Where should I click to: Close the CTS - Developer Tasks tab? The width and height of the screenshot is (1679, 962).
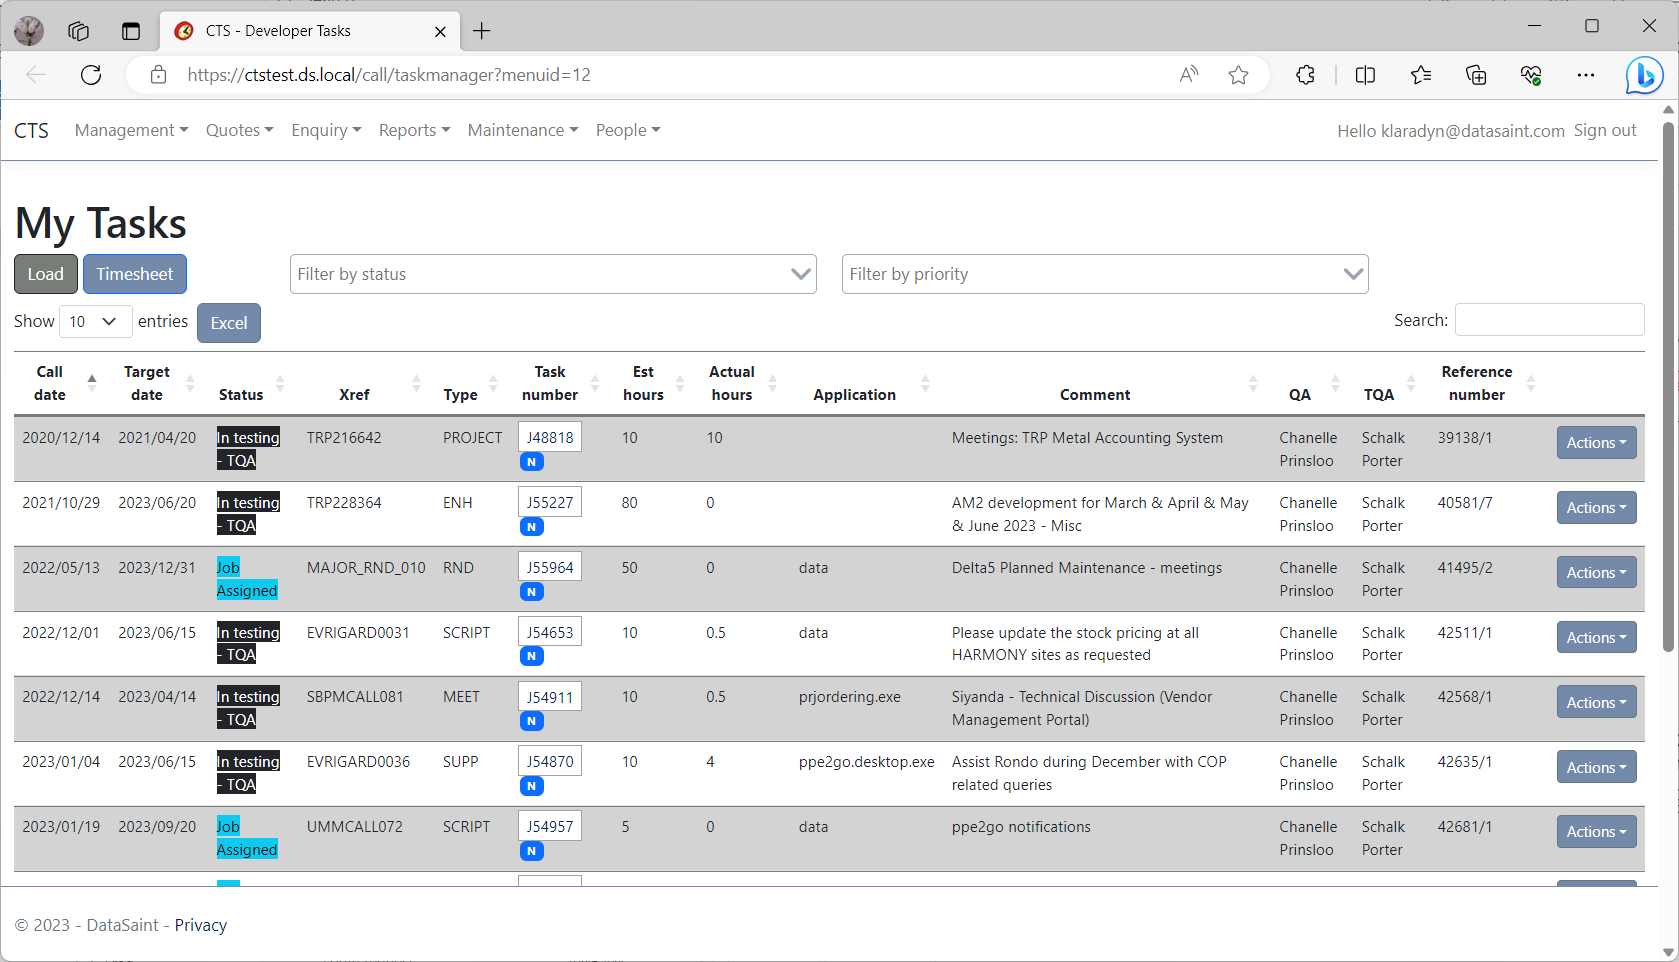point(440,31)
